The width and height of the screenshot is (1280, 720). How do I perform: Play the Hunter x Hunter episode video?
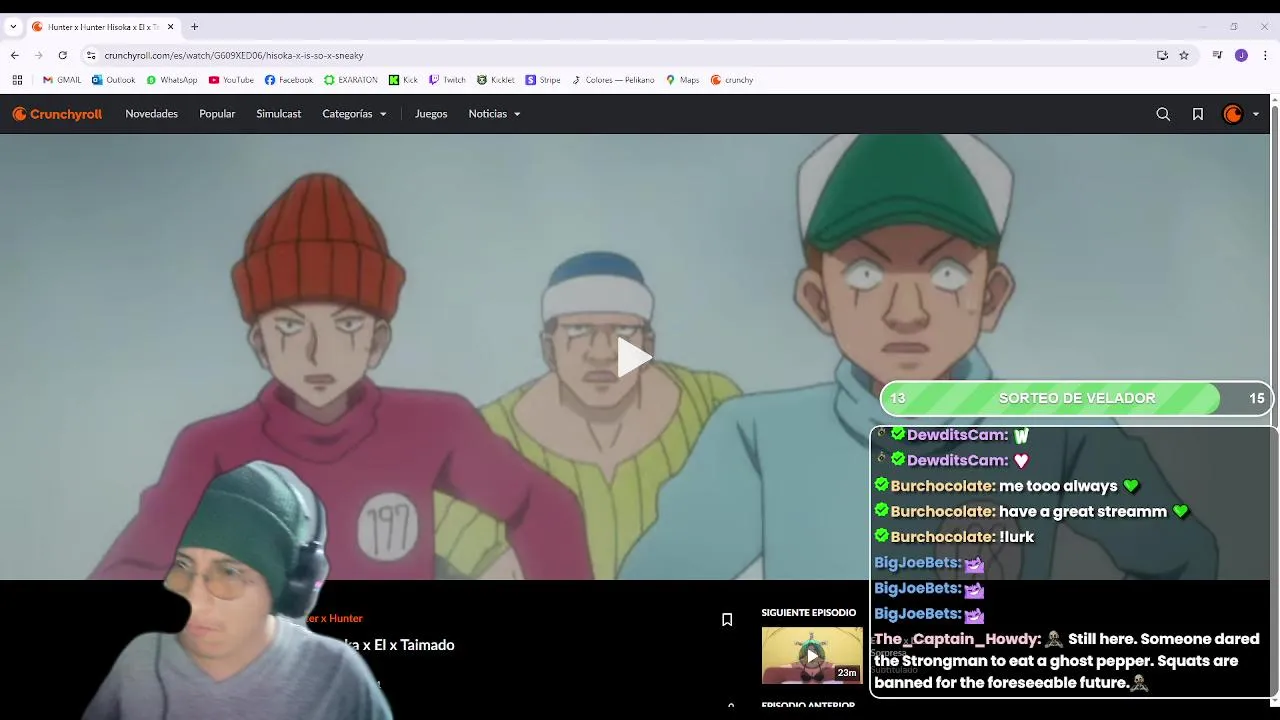634,357
